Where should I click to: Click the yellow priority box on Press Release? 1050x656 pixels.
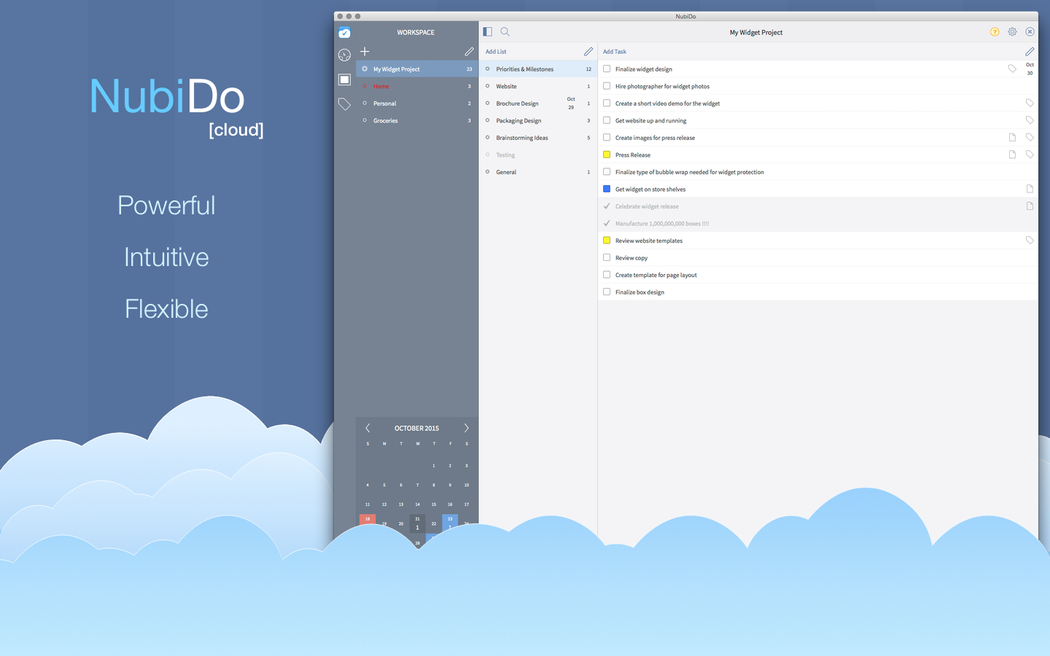[607, 155]
